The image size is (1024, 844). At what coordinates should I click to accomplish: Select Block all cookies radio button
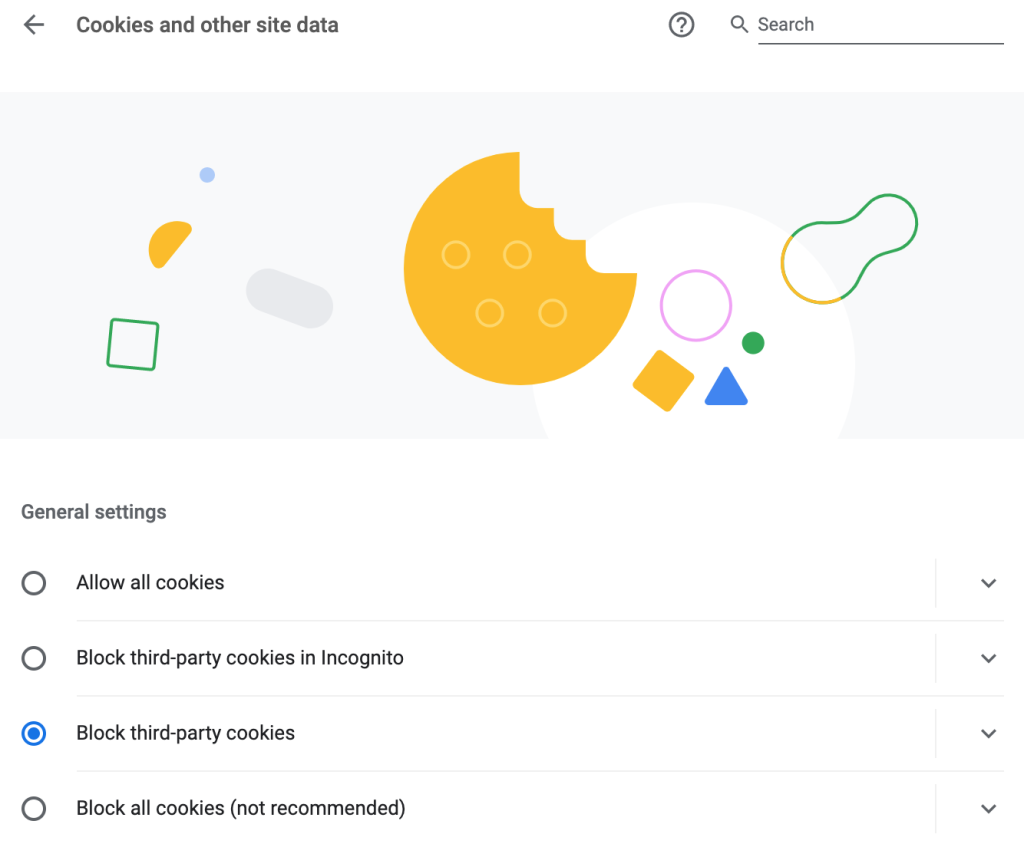click(x=34, y=809)
